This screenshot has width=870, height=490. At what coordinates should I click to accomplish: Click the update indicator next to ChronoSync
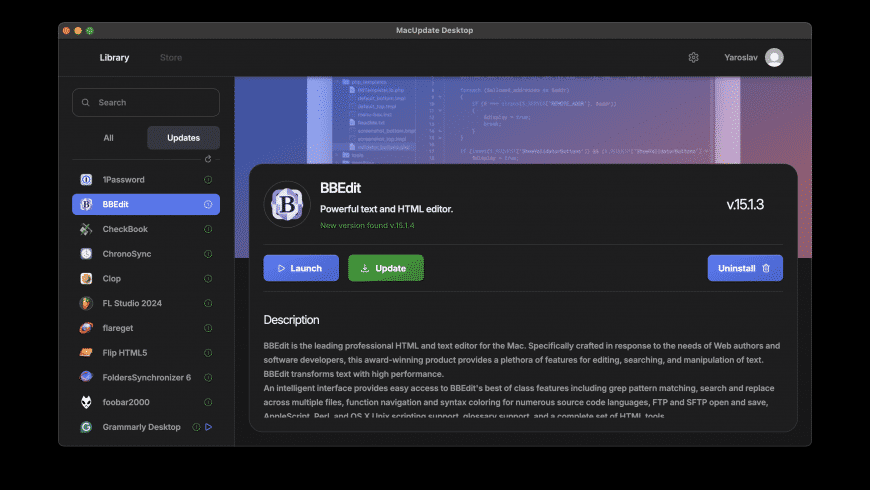(x=208, y=254)
